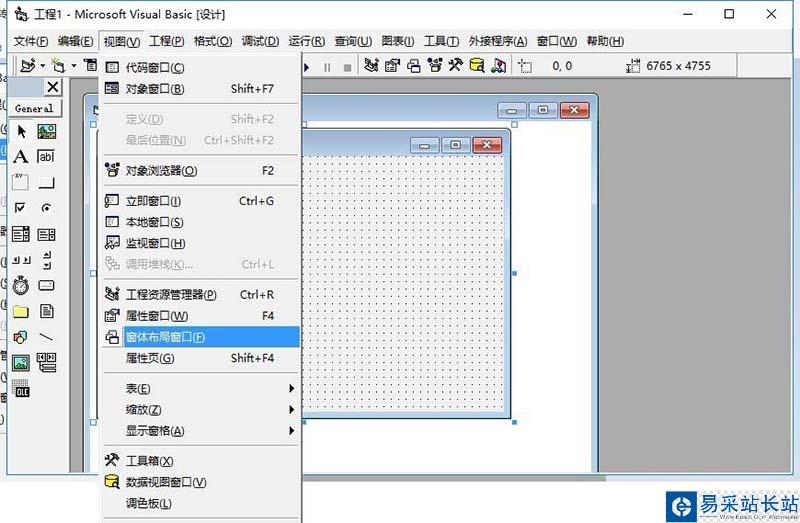Select the OptionButton control tool

coord(46,208)
